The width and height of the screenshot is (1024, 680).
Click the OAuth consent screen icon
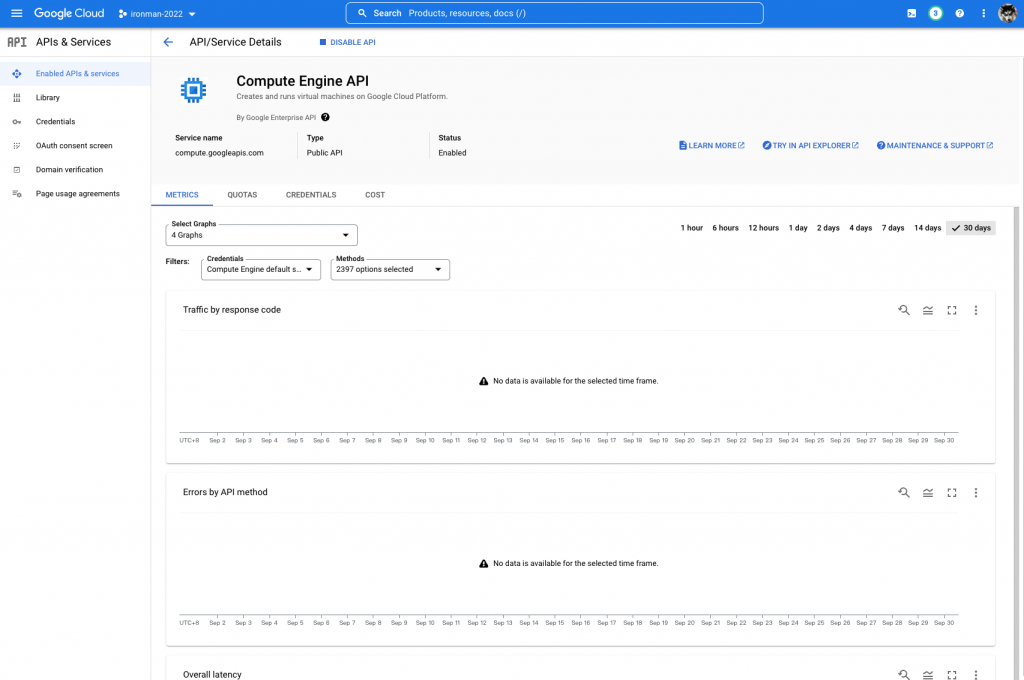click(17, 146)
